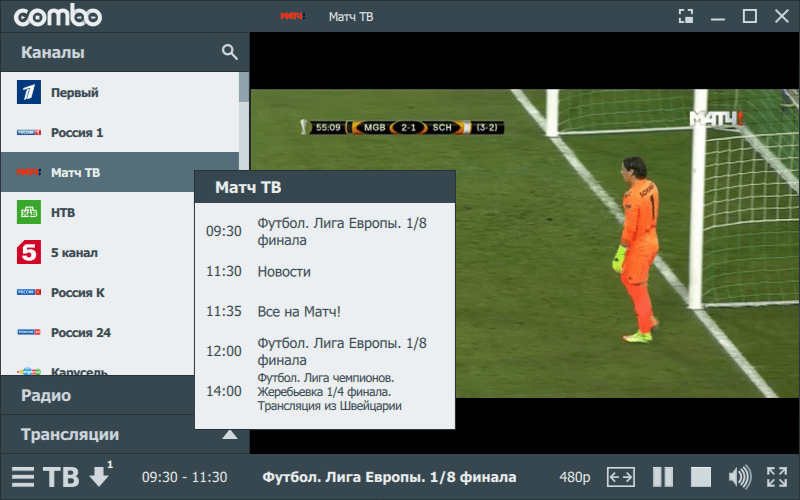The width and height of the screenshot is (800, 500).
Task: Expand the Трансляции section arrow
Action: click(230, 435)
